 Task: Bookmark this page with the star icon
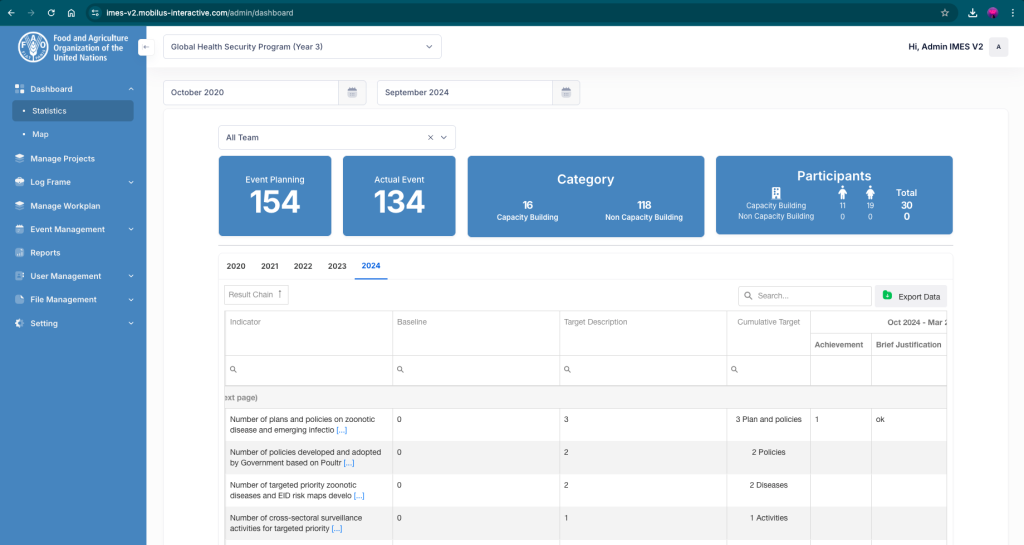[x=945, y=13]
